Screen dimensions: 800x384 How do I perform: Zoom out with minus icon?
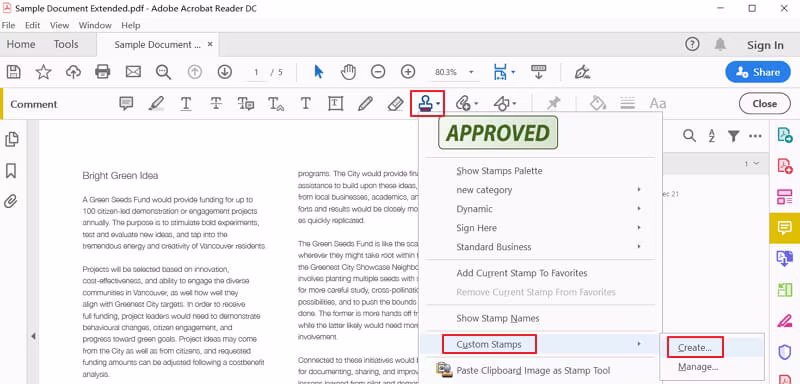pos(378,72)
